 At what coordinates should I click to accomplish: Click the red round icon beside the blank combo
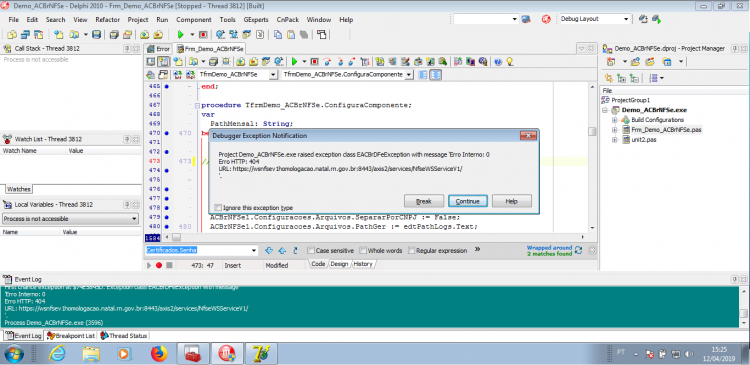[545, 19]
